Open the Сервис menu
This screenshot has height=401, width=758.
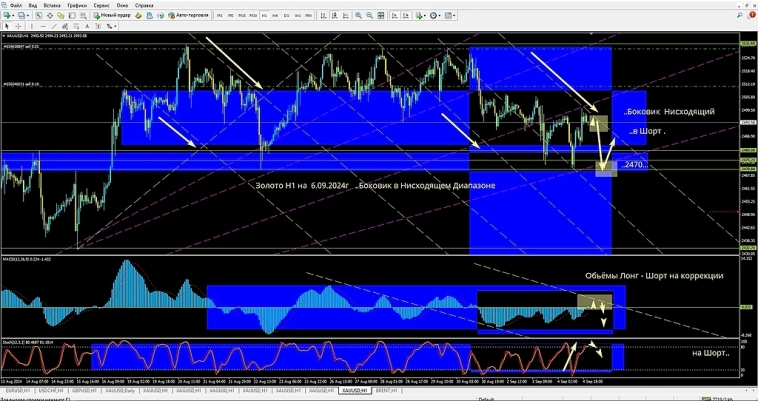tap(102, 5)
